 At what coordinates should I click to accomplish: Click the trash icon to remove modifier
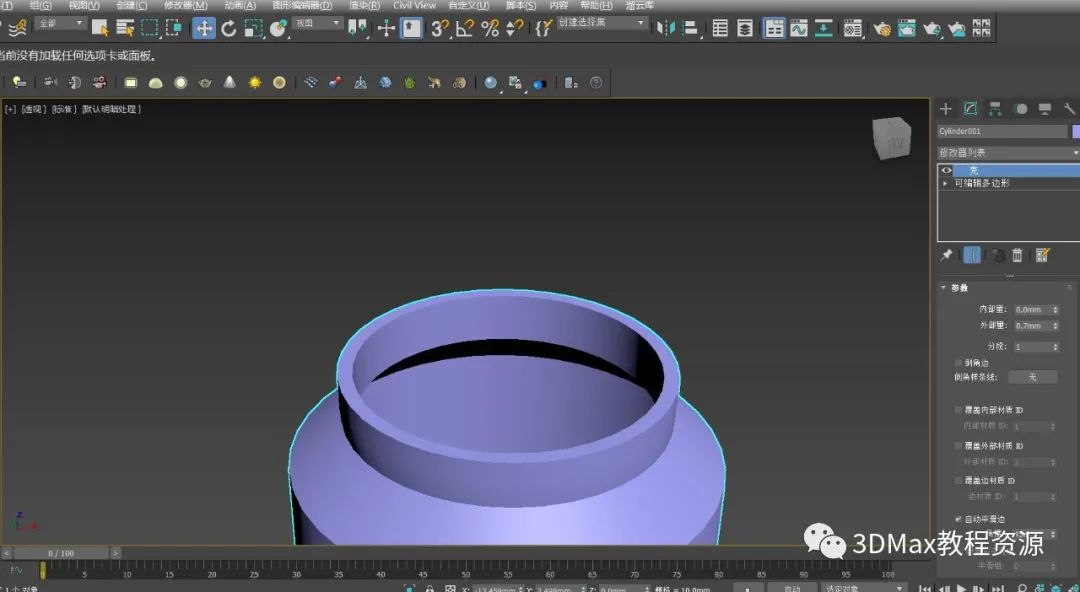[1017, 255]
